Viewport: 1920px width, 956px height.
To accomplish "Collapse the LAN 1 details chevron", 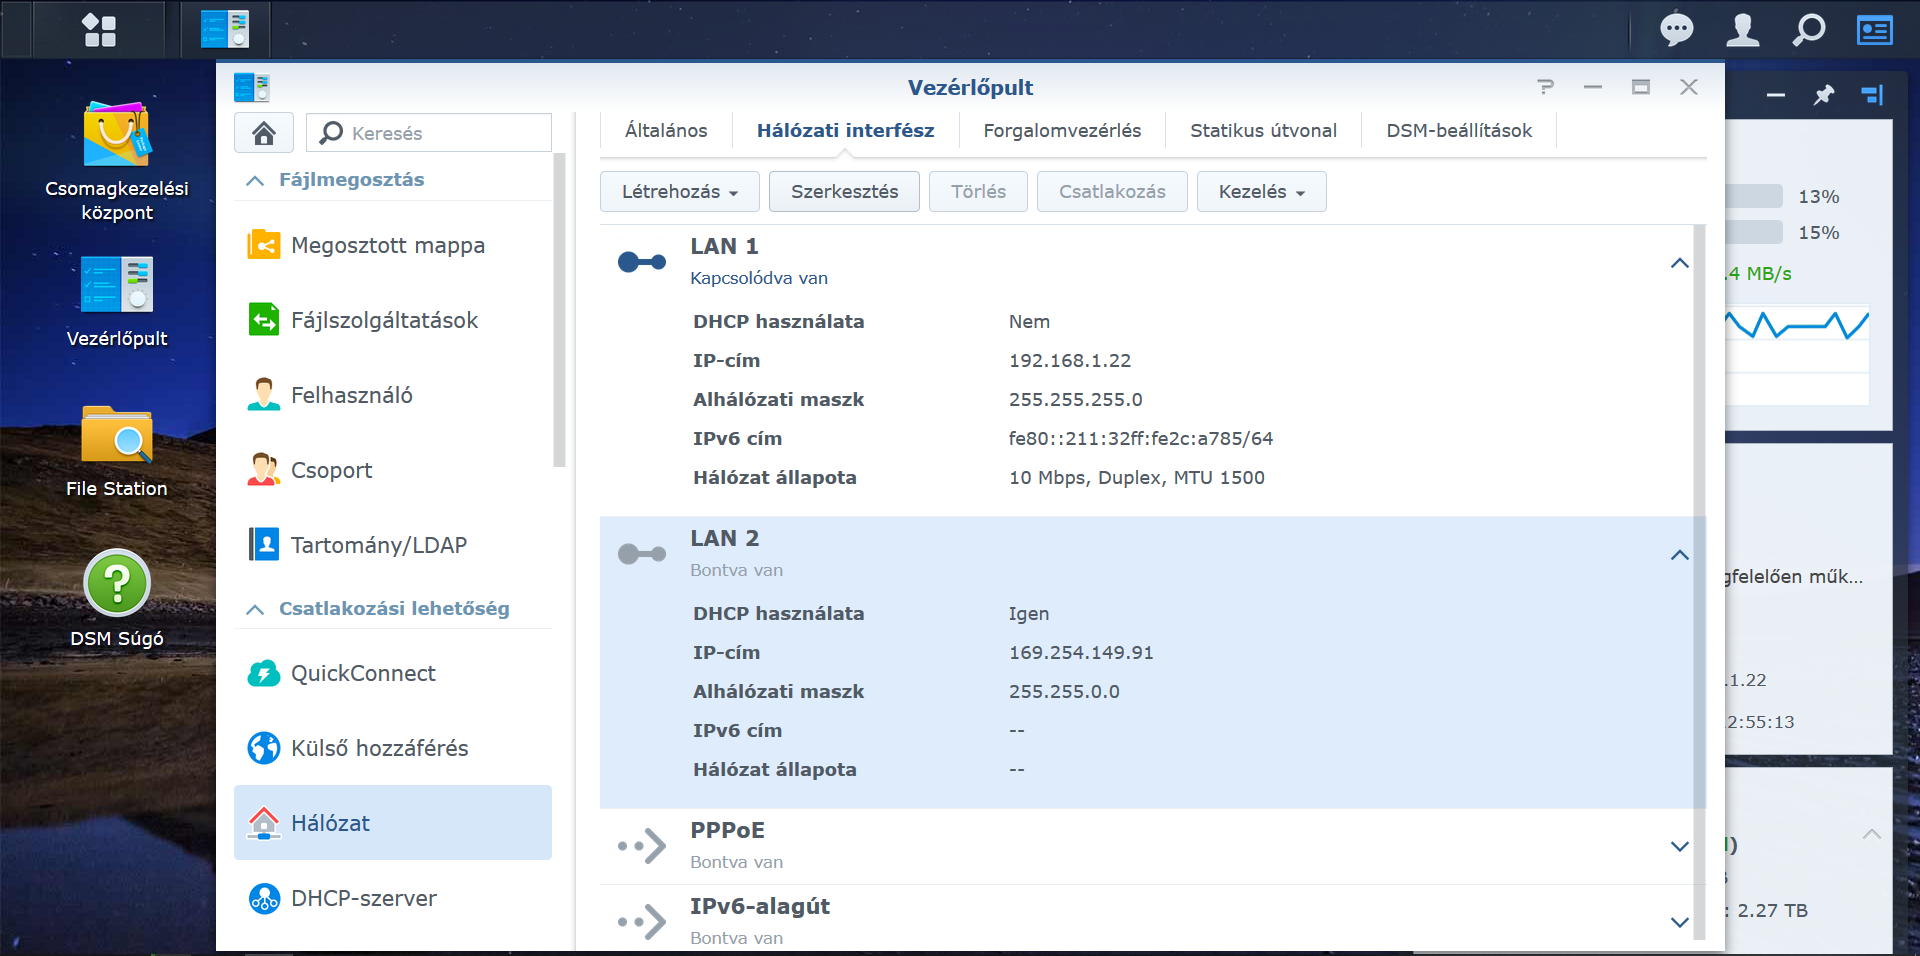I will [x=1680, y=263].
